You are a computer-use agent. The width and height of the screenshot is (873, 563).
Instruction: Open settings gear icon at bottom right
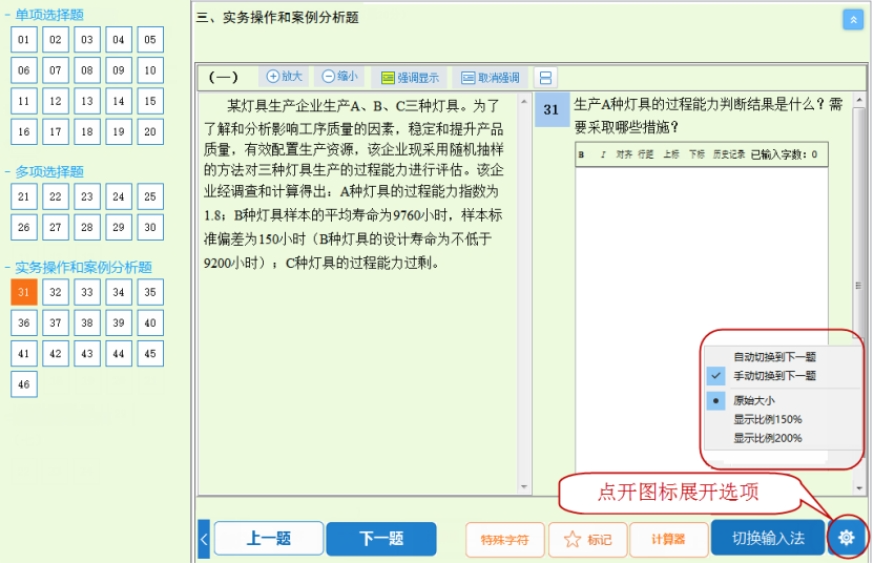point(846,537)
